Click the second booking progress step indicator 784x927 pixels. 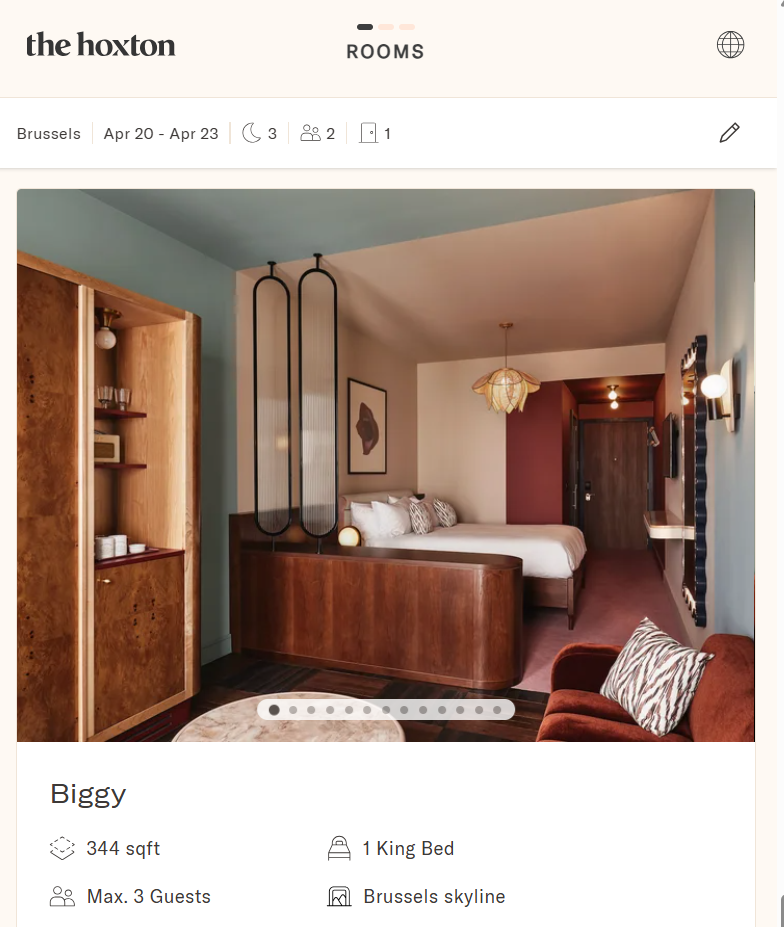[x=386, y=27]
